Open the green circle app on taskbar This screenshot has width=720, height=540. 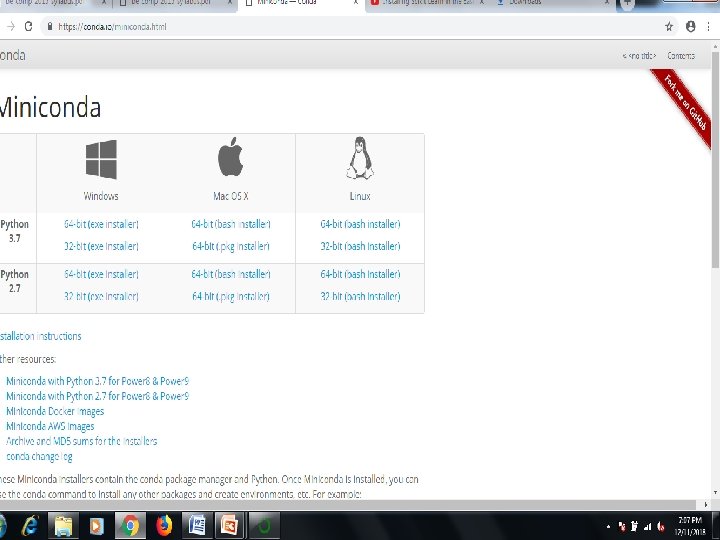(x=264, y=525)
